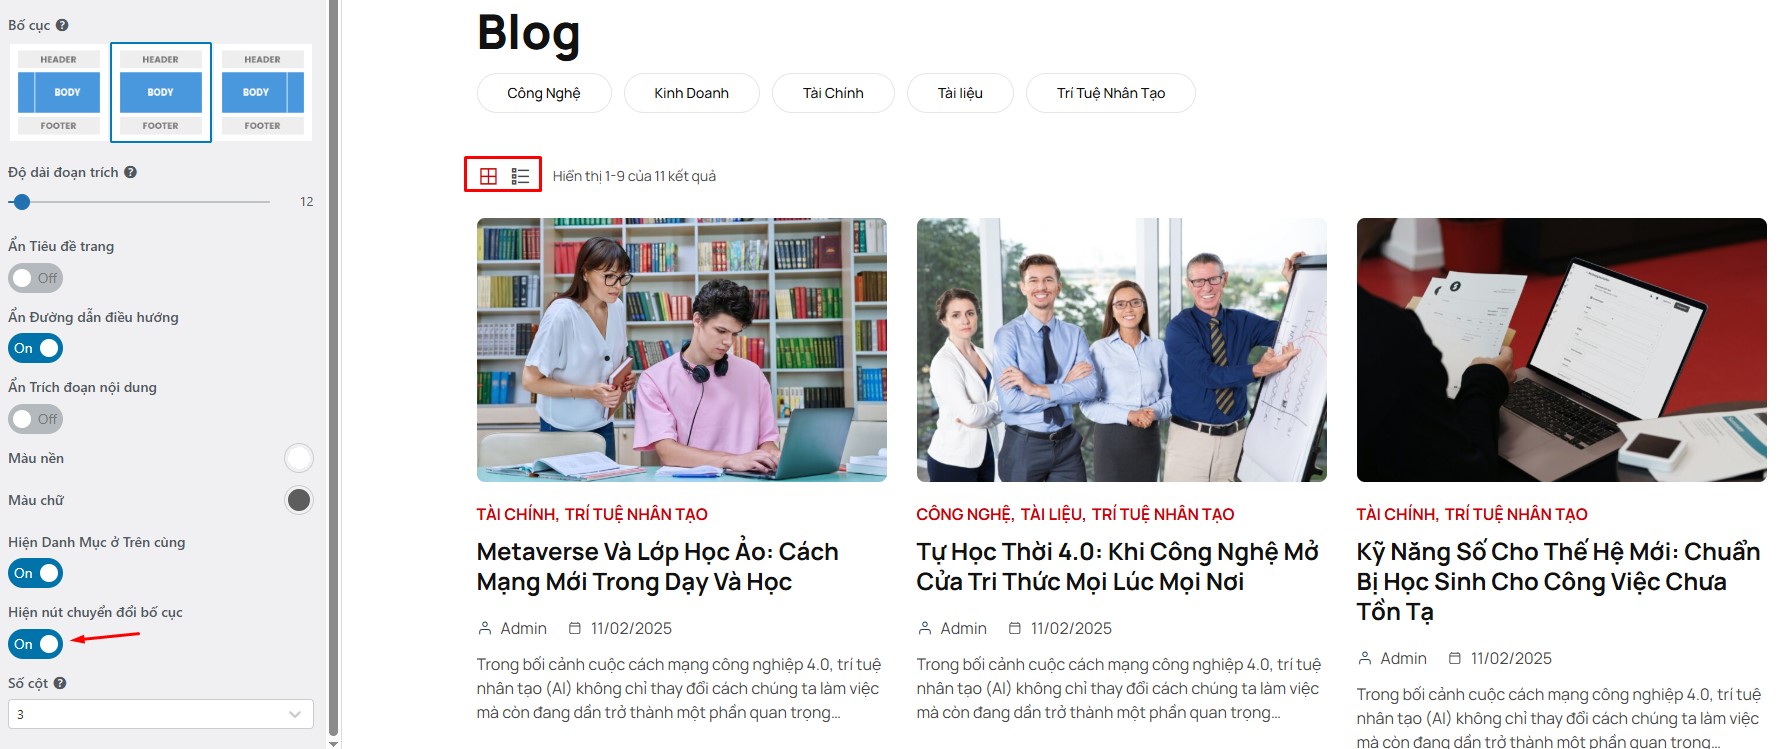The width and height of the screenshot is (1782, 749).
Task: Turn off Hiện nút chuyển đổi bố cục
Action: tap(36, 644)
